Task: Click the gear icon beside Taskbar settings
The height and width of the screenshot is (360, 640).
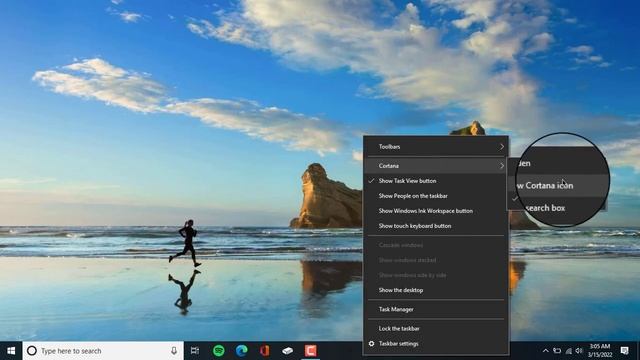Action: pos(371,344)
